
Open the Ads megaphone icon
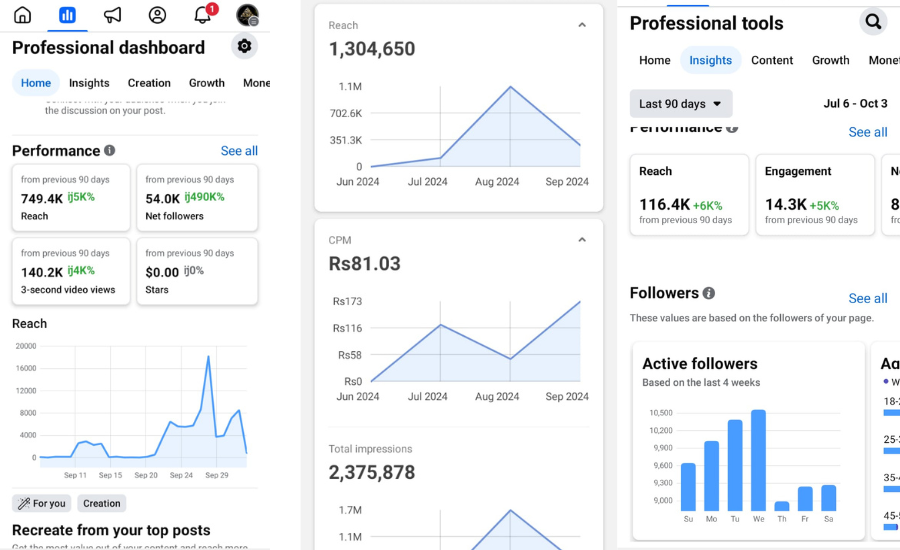coord(112,15)
